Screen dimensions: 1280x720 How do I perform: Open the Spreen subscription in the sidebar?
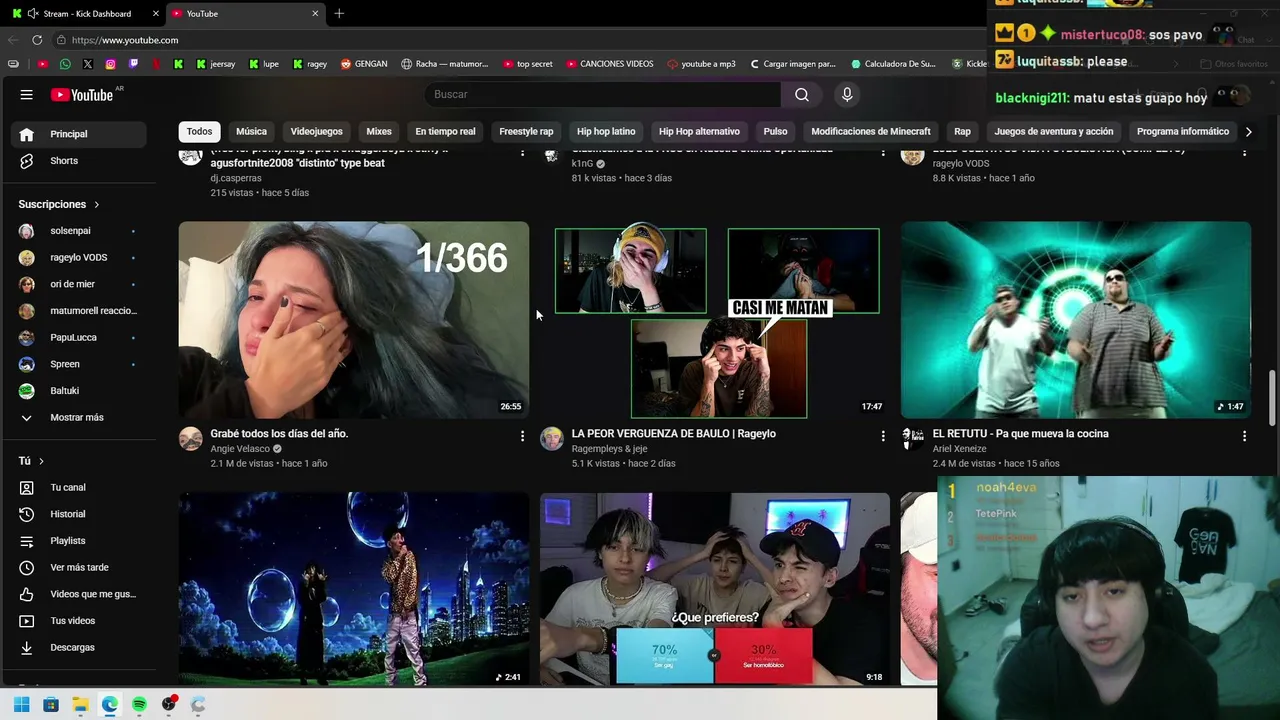(x=80, y=364)
